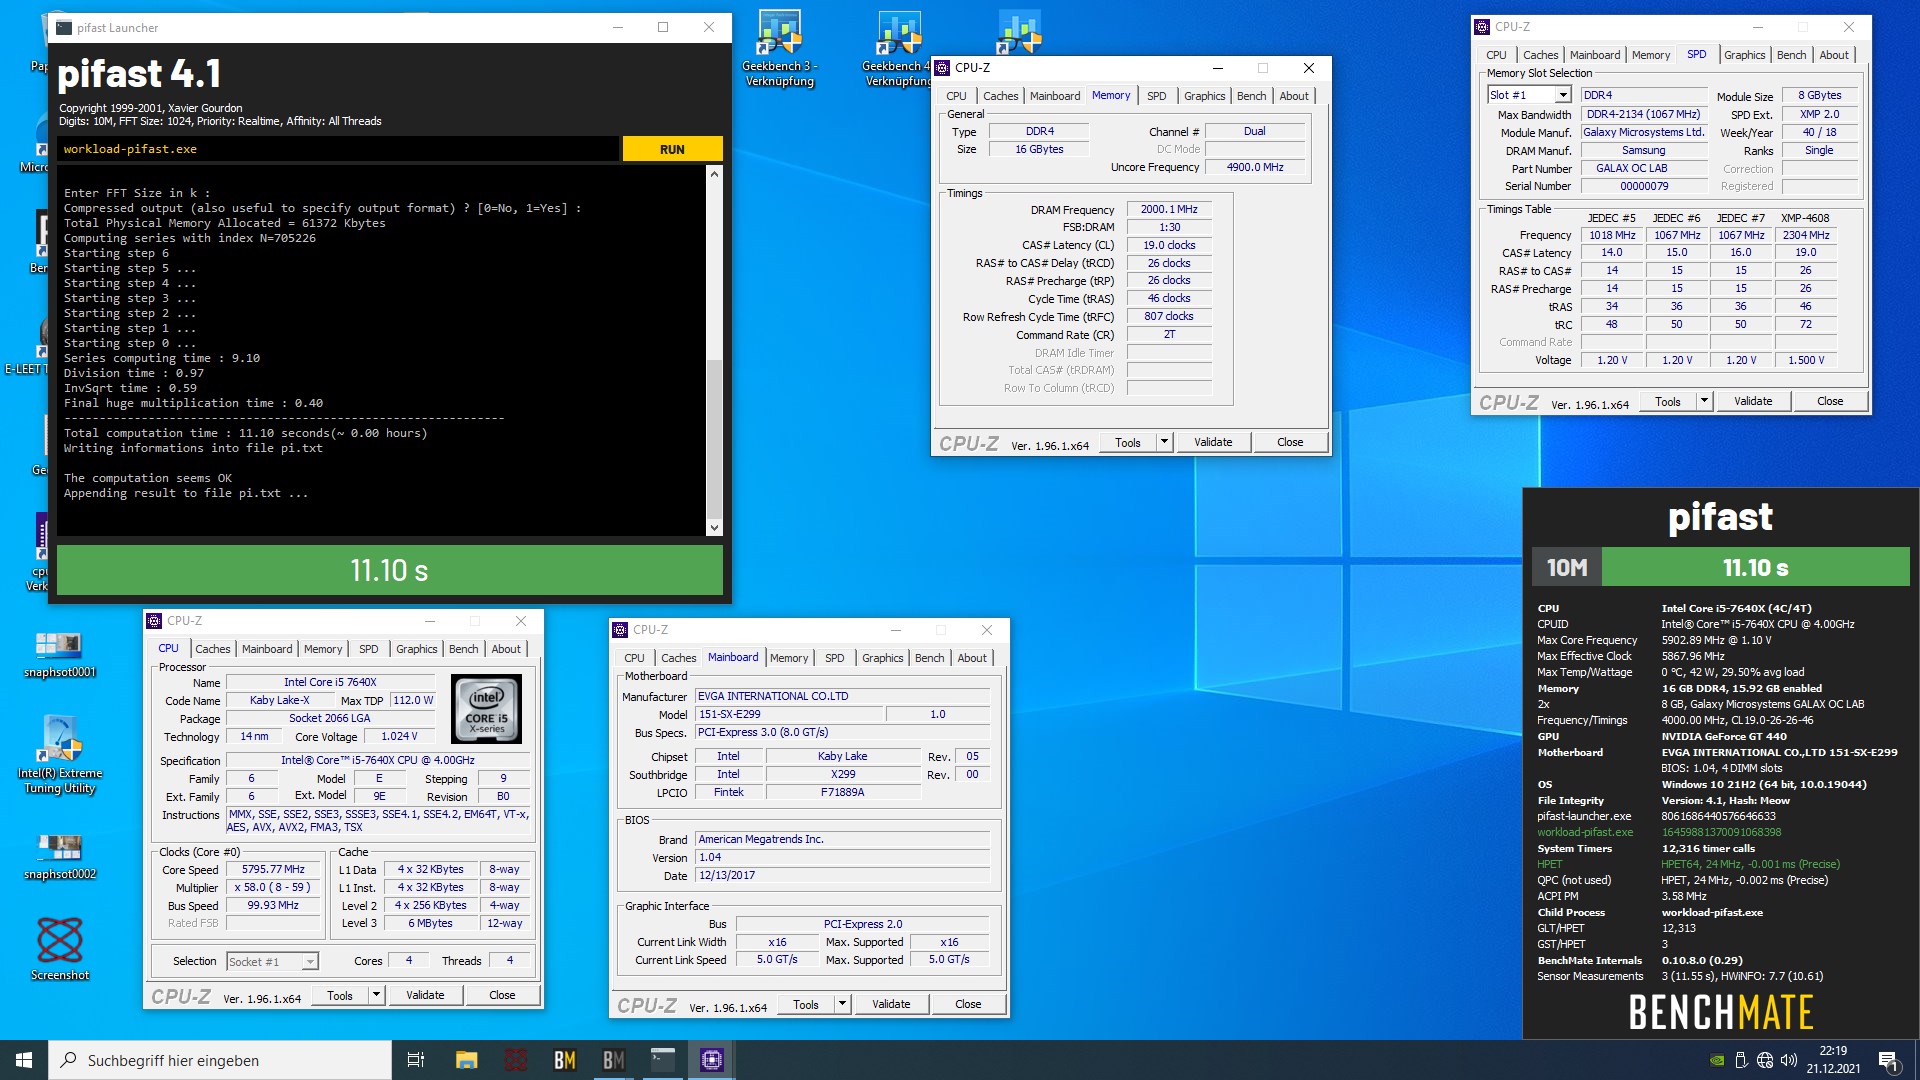Click the DRAM Frequency value 2000.1 MHz
The width and height of the screenshot is (1920, 1080).
point(1169,209)
